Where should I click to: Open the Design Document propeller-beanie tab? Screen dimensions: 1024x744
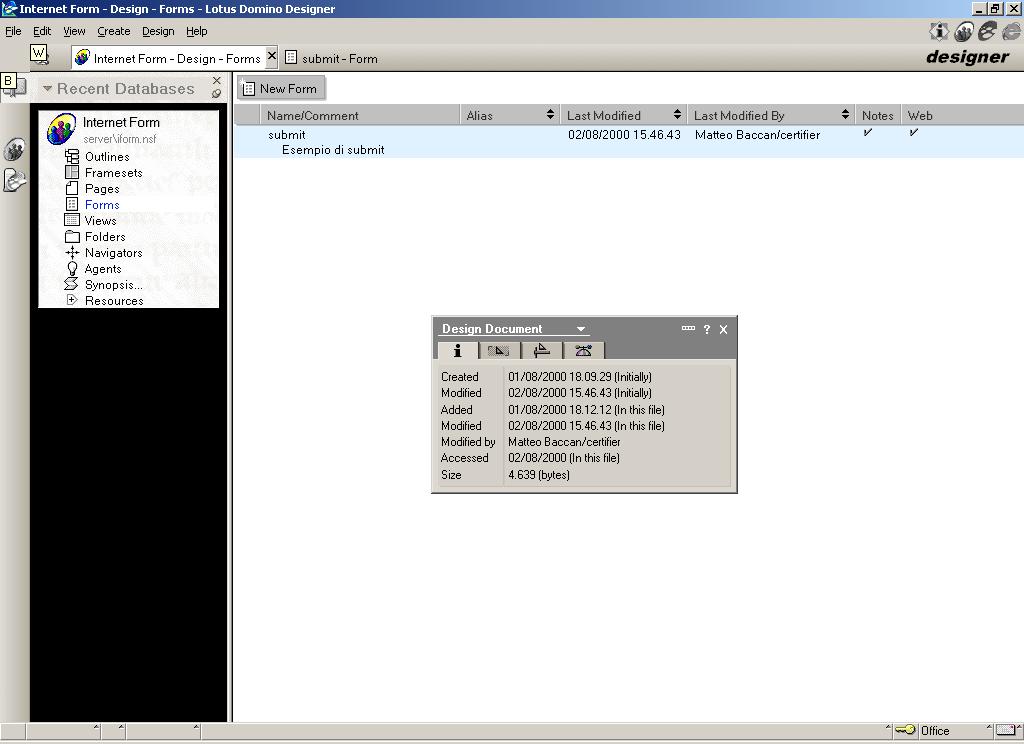click(583, 351)
